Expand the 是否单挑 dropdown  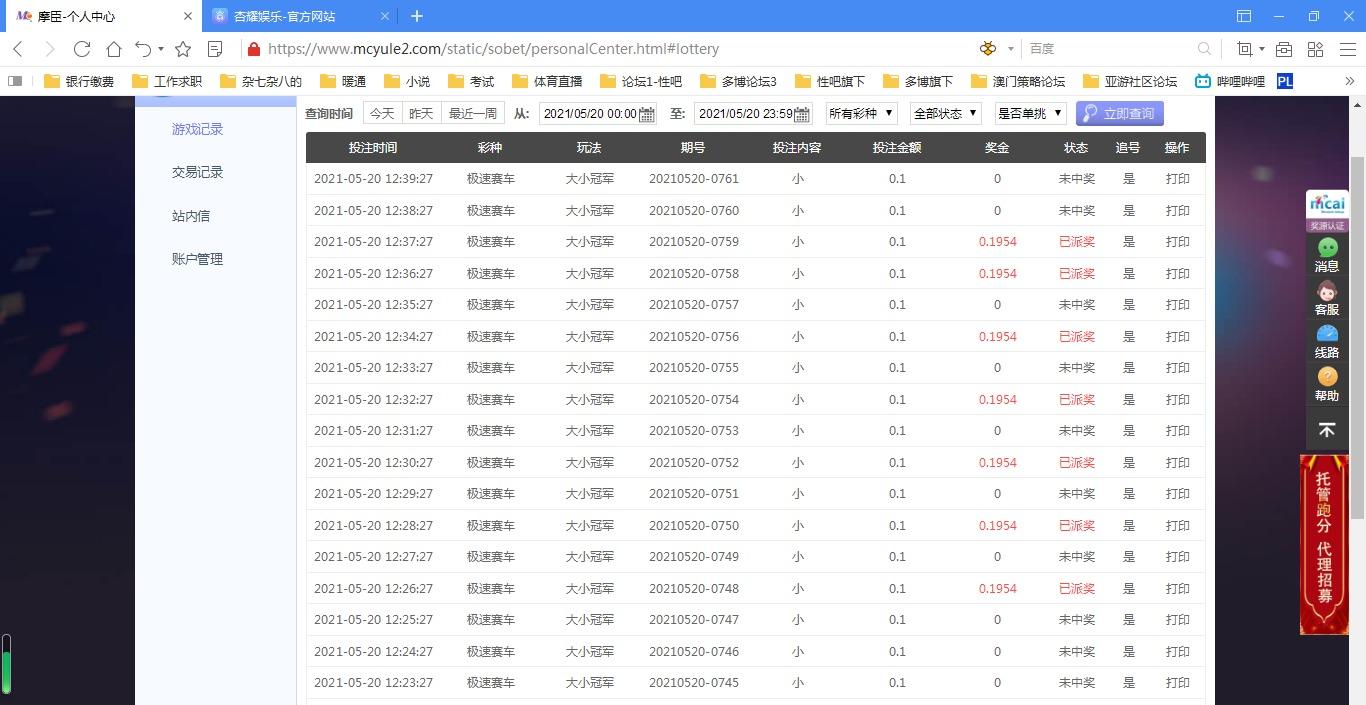coord(1031,114)
